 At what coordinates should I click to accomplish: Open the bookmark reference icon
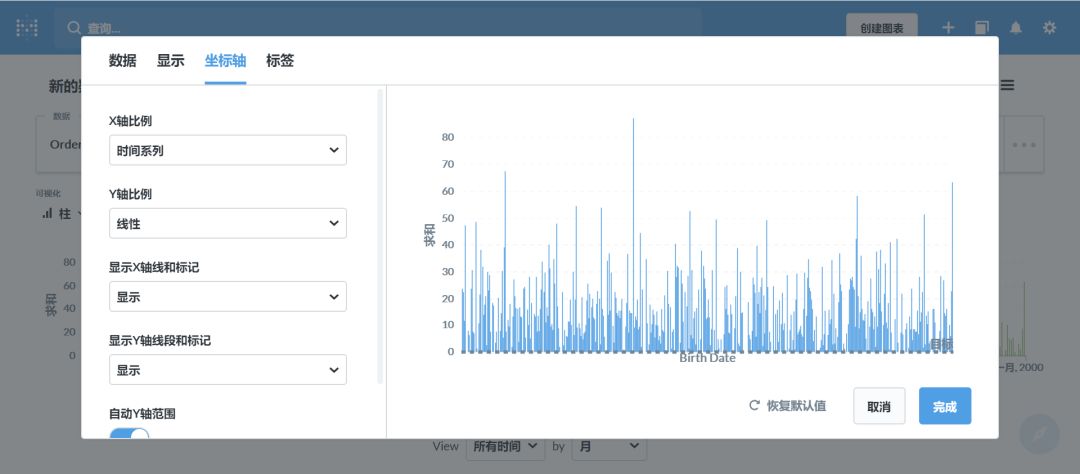[x=982, y=28]
